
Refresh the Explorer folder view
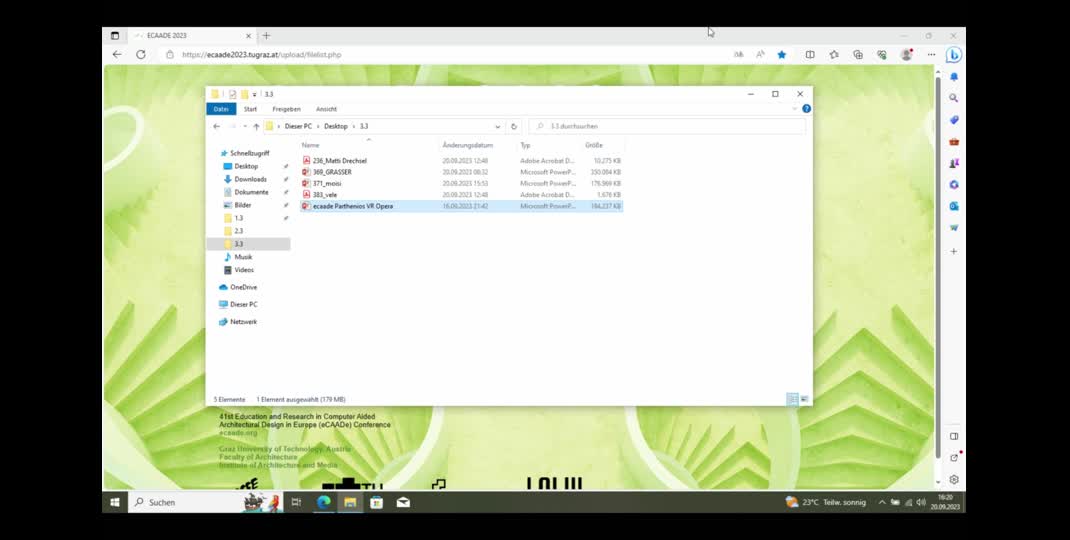(x=514, y=126)
